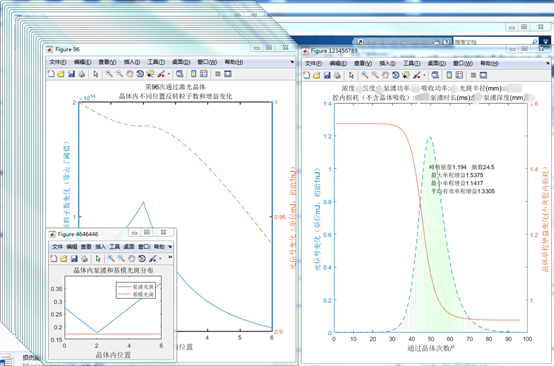Click the 搜索文档 search field

click(496, 42)
